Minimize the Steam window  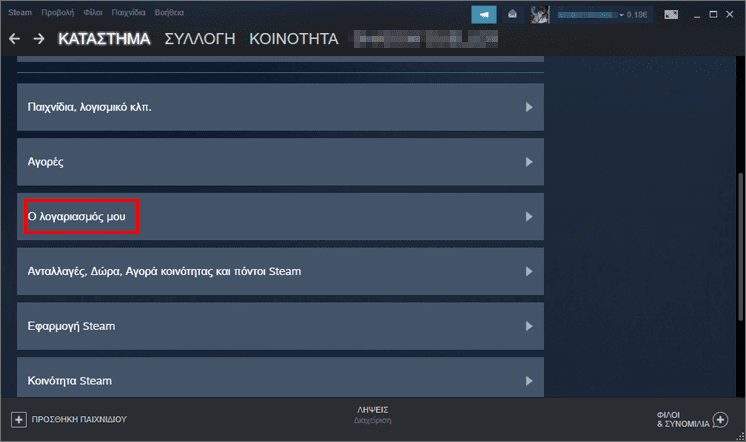coord(697,15)
